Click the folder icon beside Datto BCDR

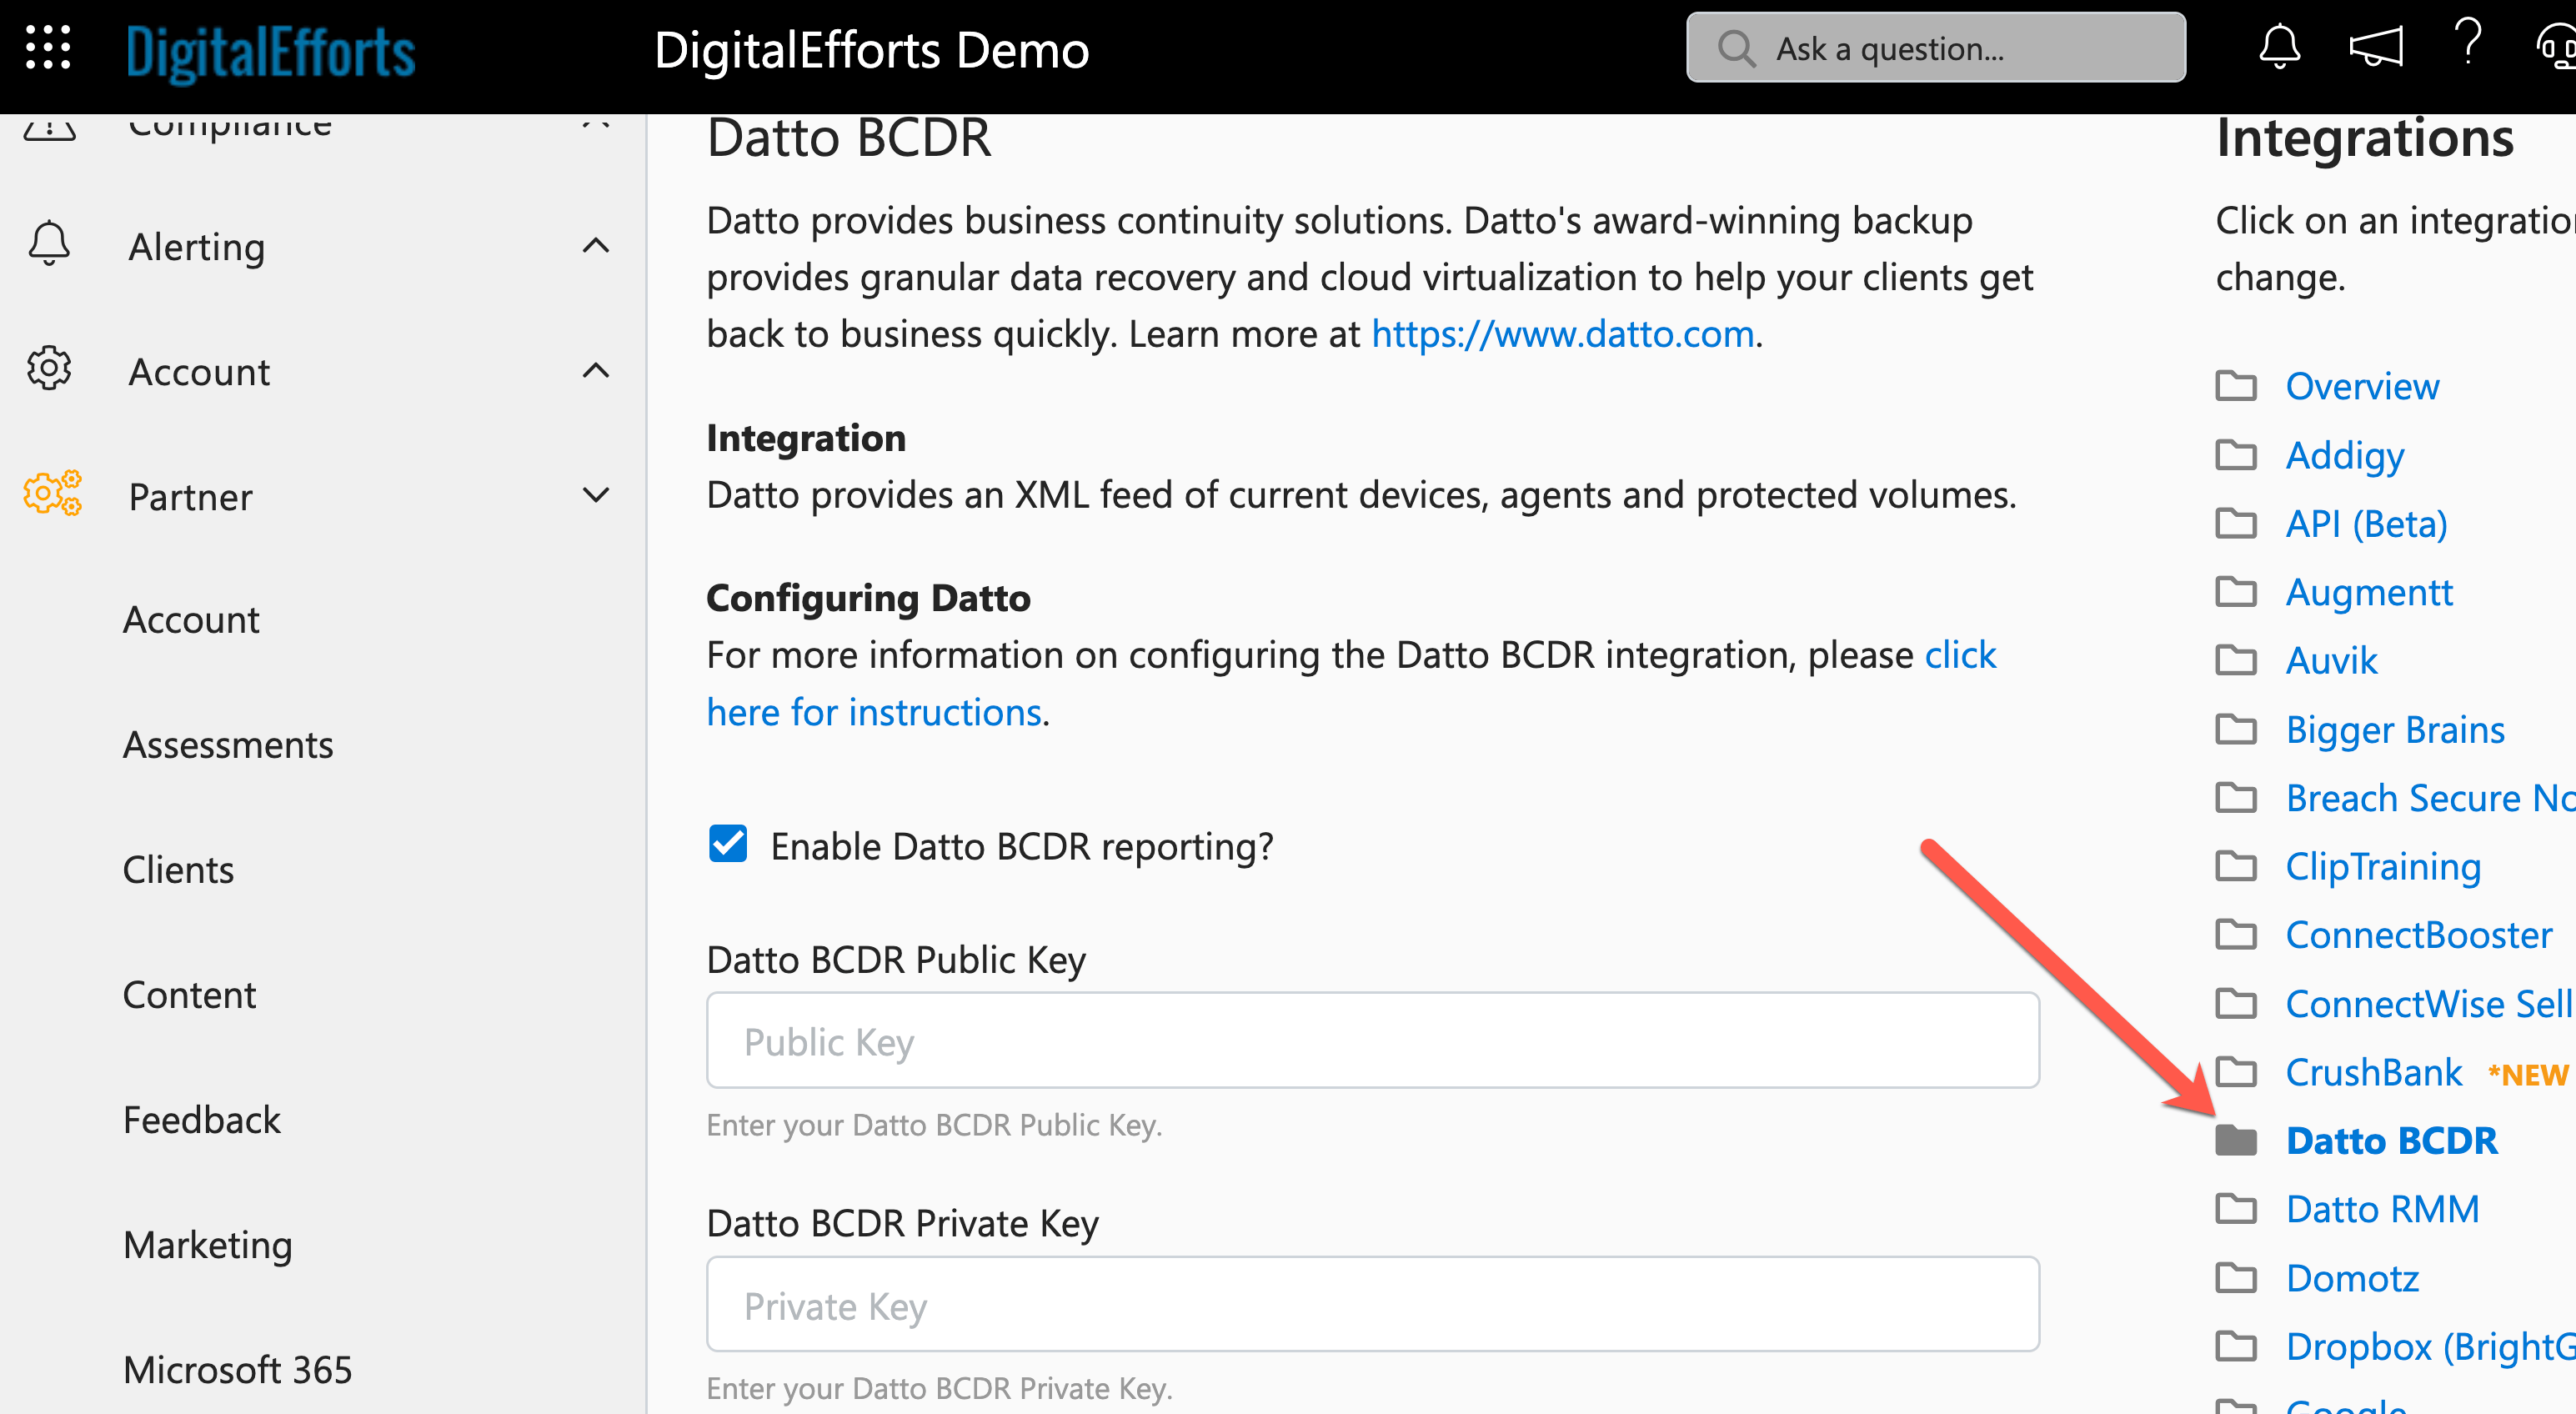[2236, 1140]
